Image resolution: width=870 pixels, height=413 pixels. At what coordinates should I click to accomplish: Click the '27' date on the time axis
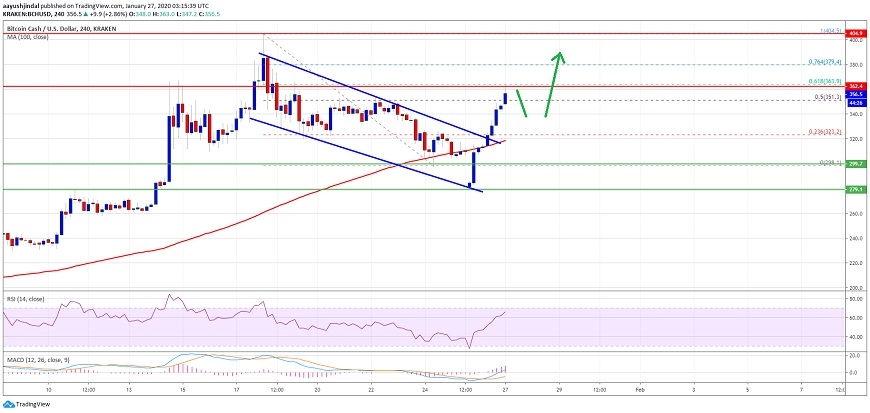pos(505,390)
